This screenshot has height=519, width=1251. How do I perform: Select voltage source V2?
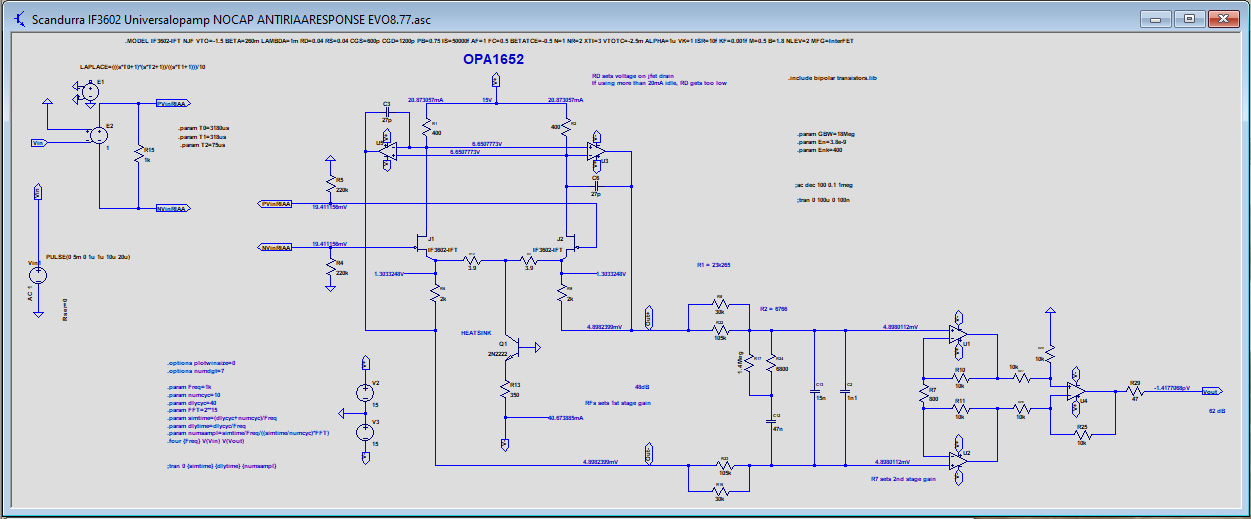point(364,394)
